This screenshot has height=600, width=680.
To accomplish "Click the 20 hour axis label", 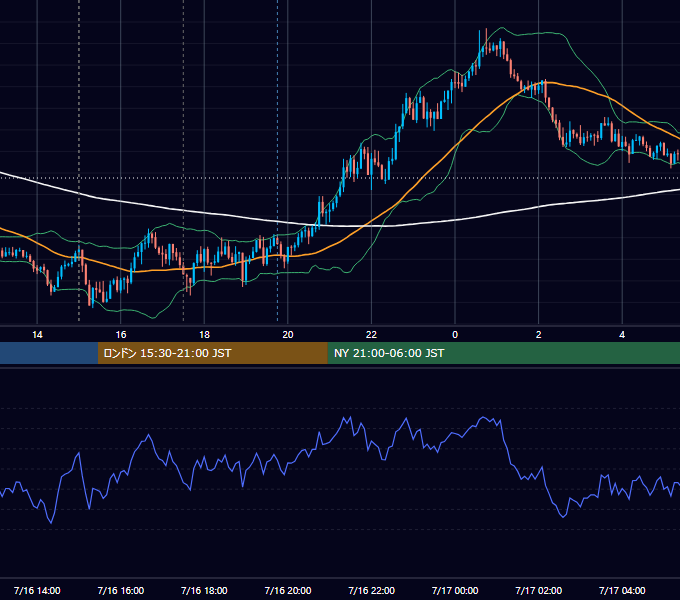I will 288,335.
